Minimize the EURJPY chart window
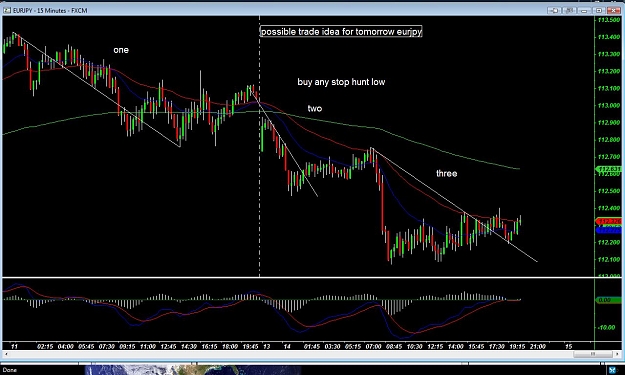 tap(584, 10)
